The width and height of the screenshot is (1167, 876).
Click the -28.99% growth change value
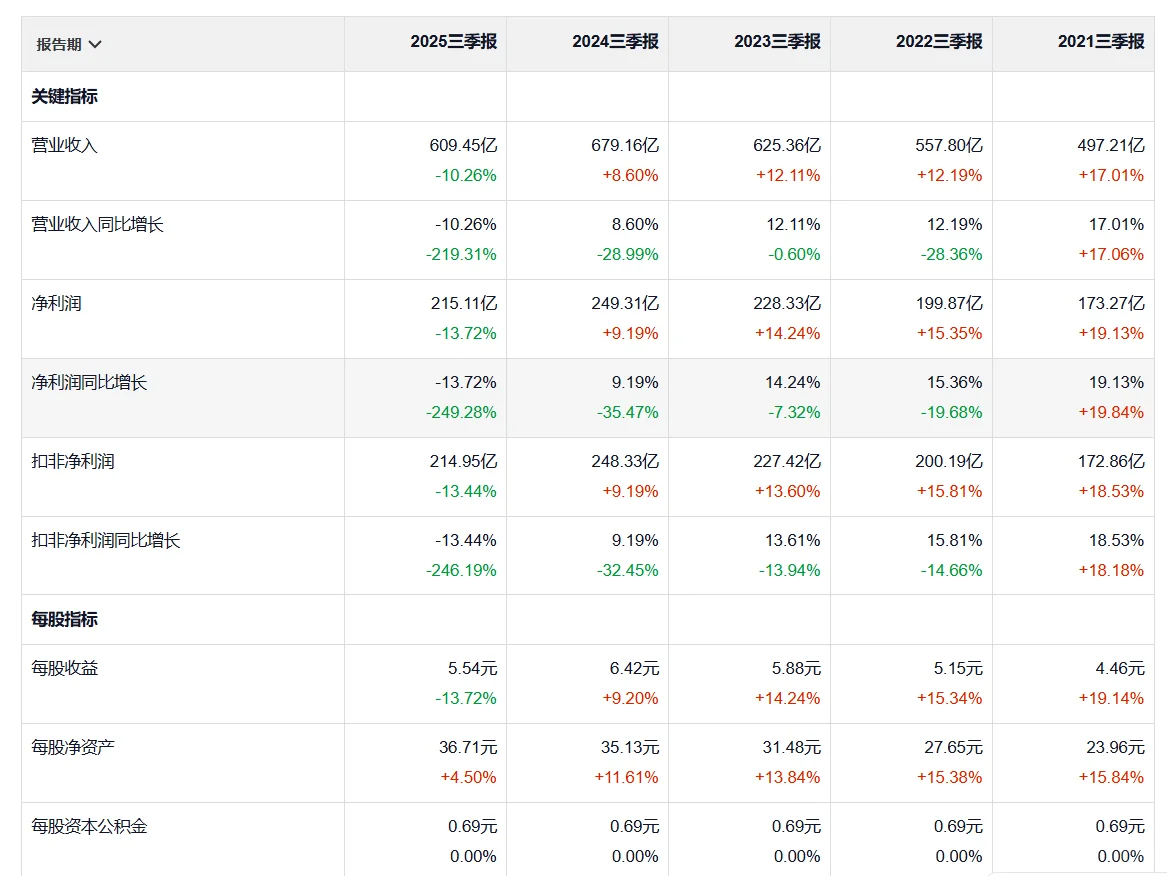coord(627,255)
